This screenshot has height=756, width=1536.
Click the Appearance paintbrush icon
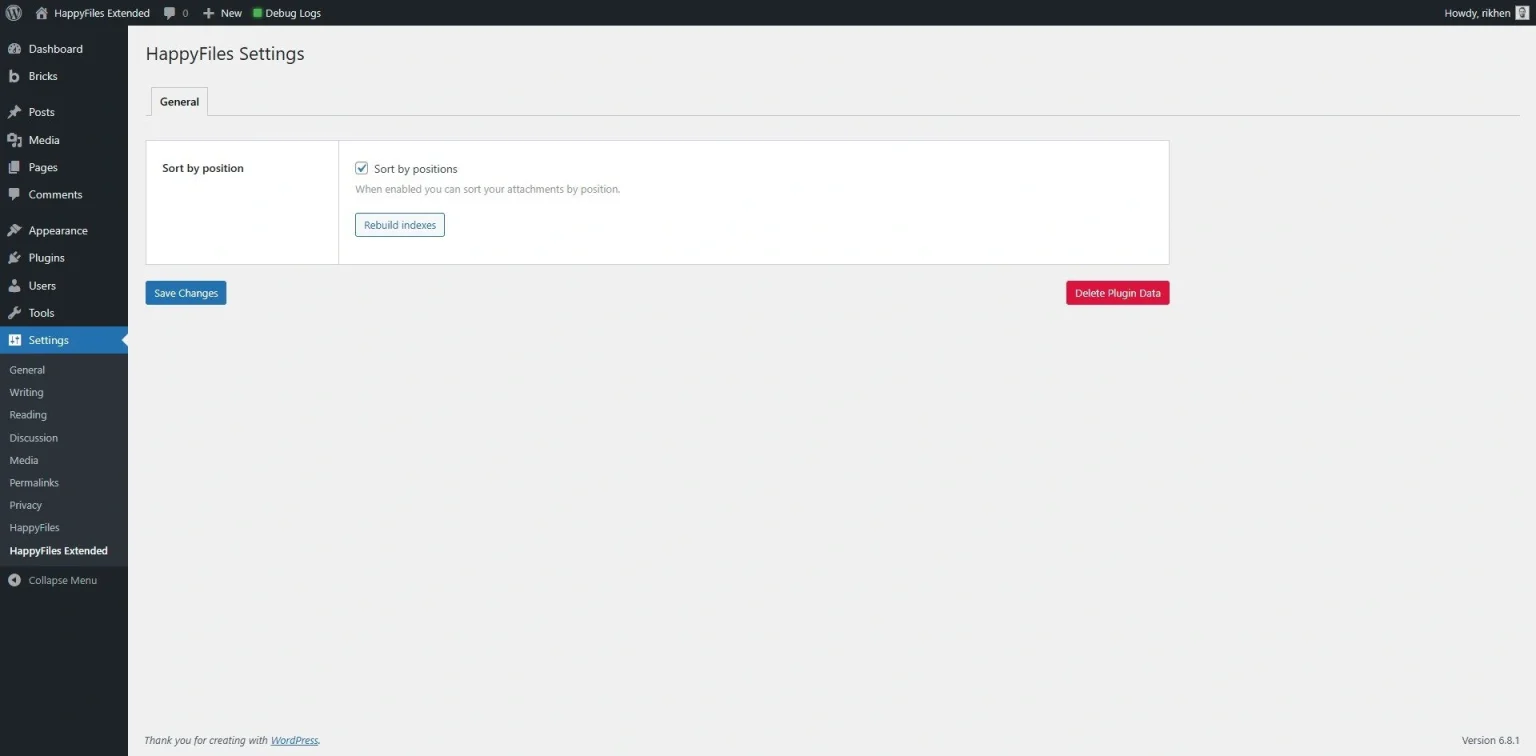pyautogui.click(x=14, y=230)
